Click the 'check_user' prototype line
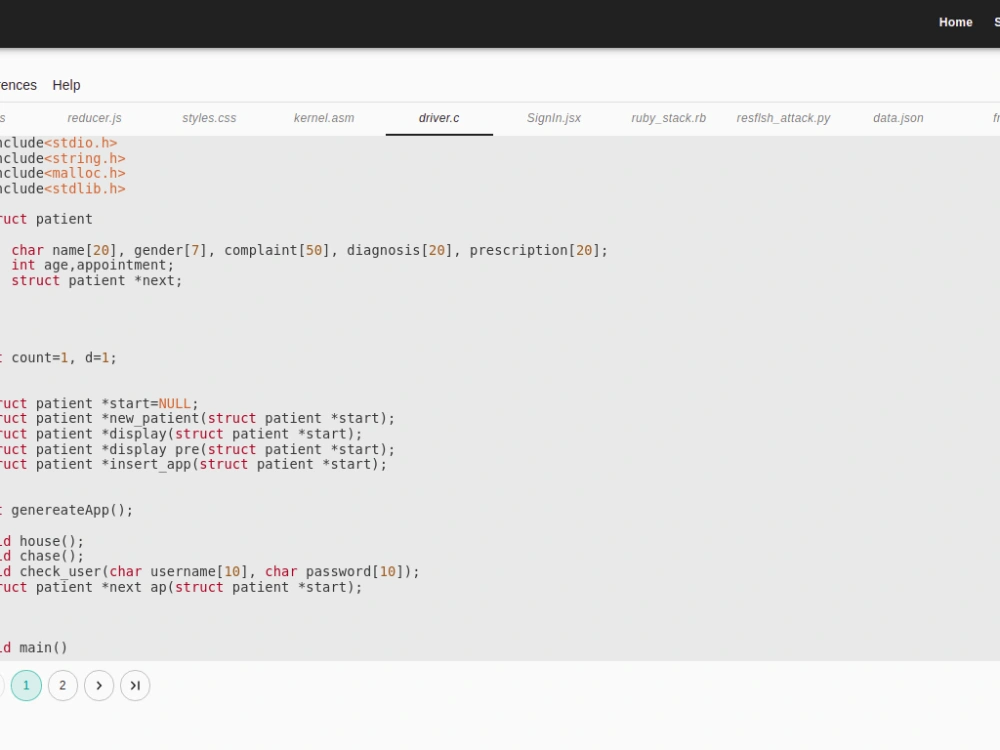Viewport: 1000px width, 750px height. point(210,571)
